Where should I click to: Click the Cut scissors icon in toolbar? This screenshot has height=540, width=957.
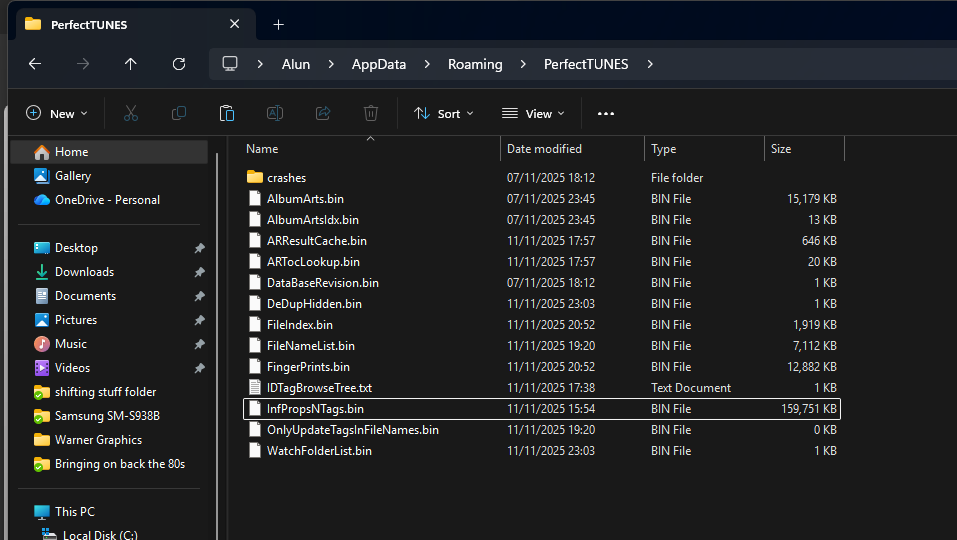click(131, 114)
